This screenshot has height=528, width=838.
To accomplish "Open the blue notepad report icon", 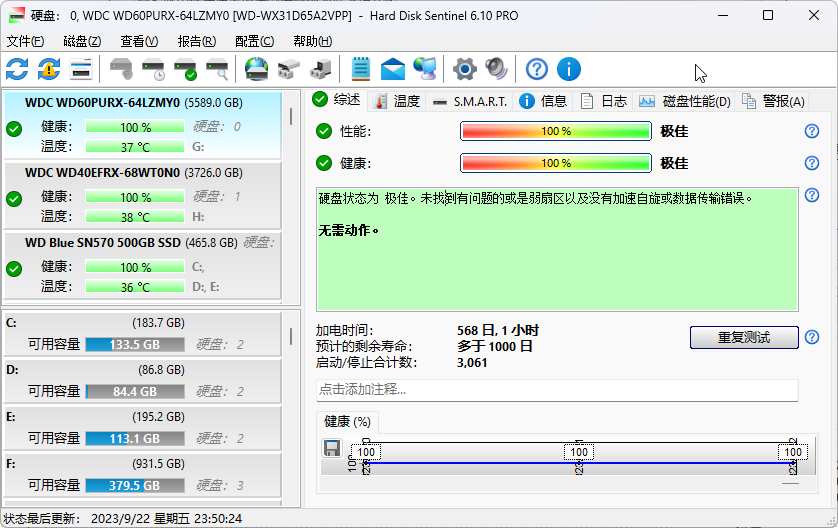I will click(x=361, y=69).
